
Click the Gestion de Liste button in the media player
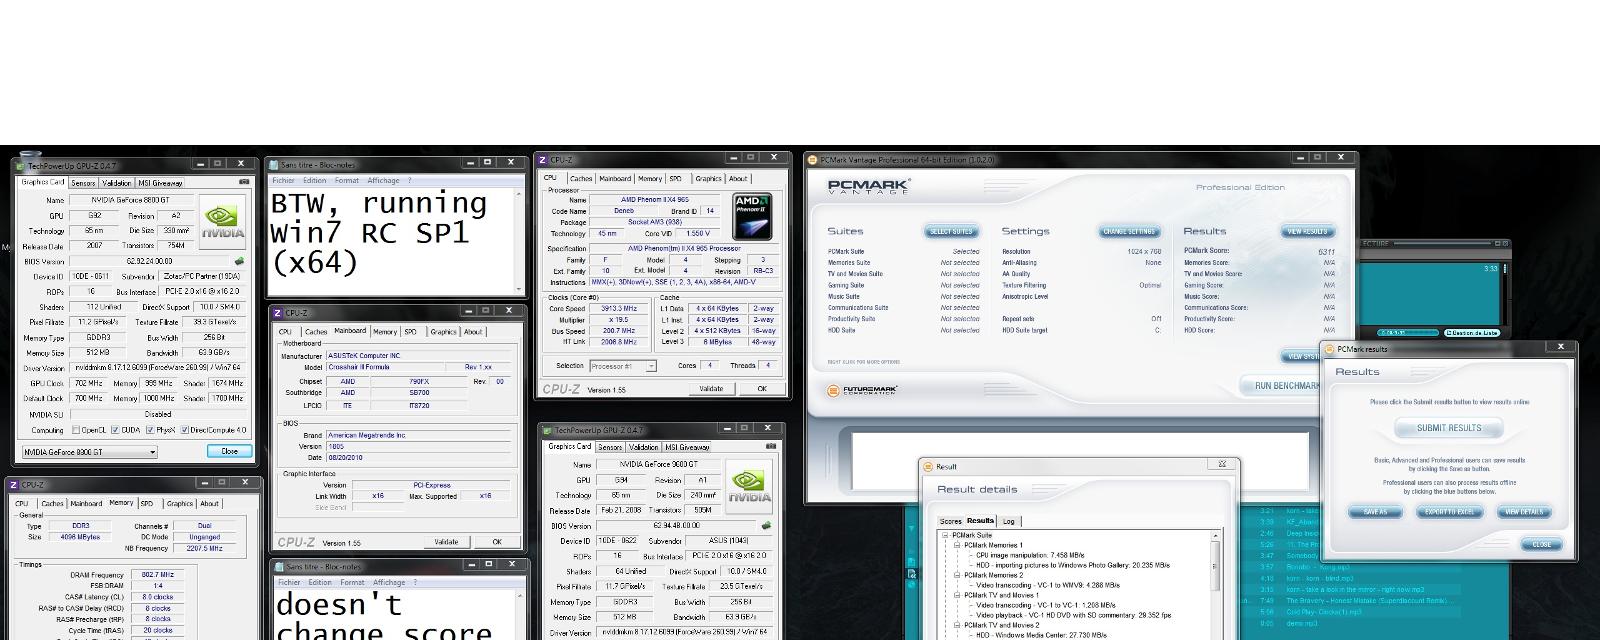click(1471, 333)
